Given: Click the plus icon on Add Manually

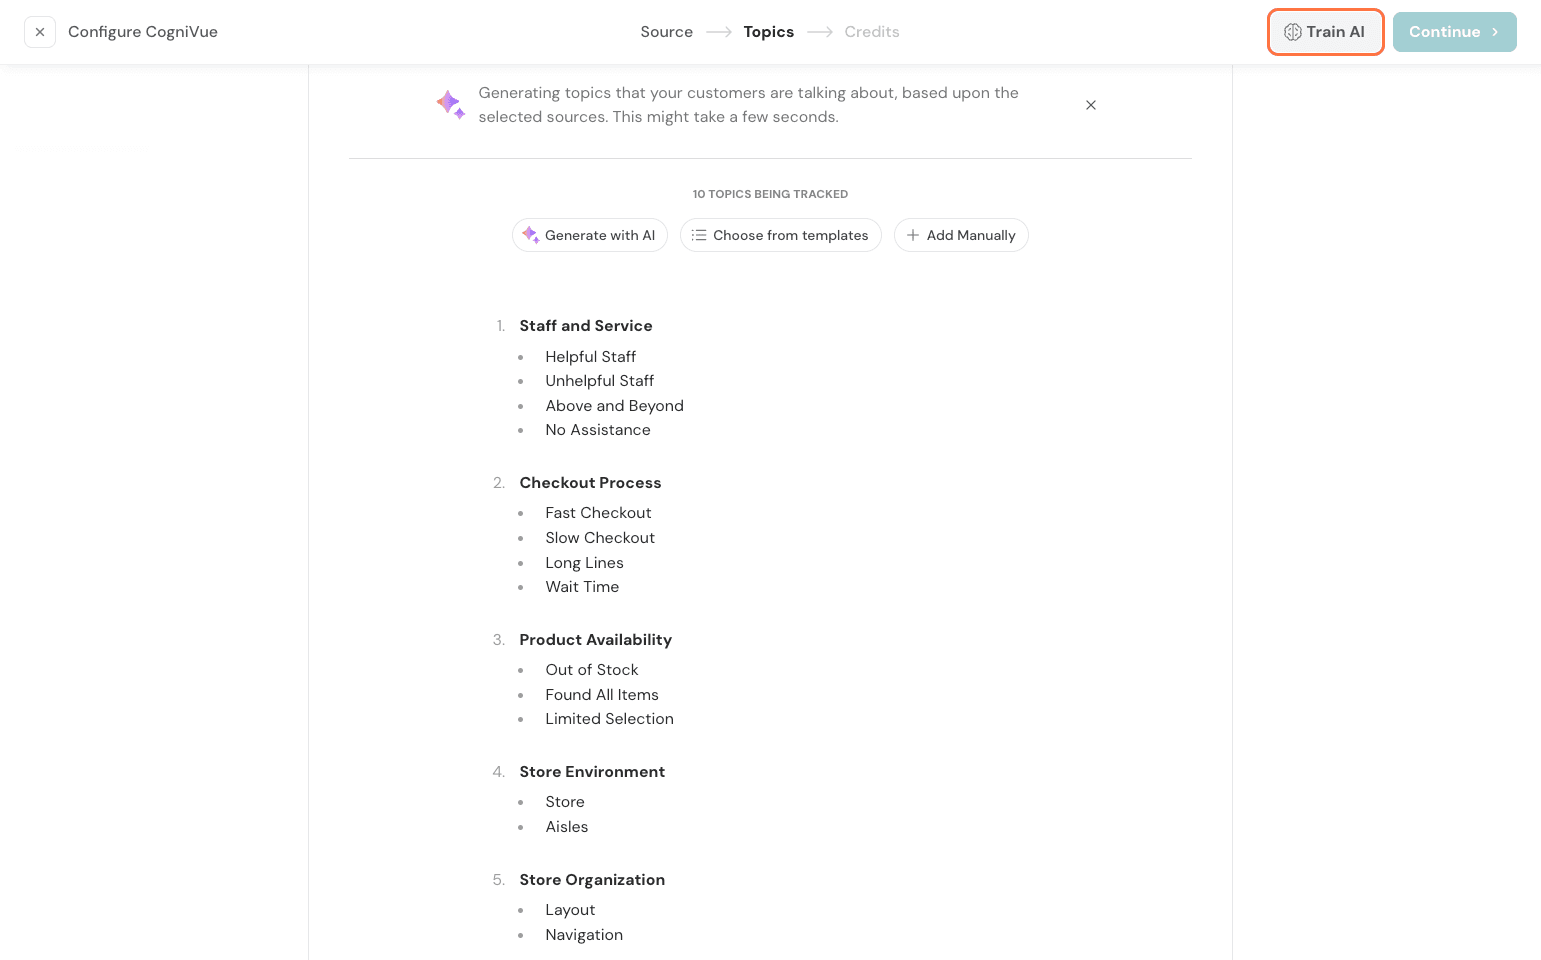Looking at the screenshot, I should tap(912, 235).
